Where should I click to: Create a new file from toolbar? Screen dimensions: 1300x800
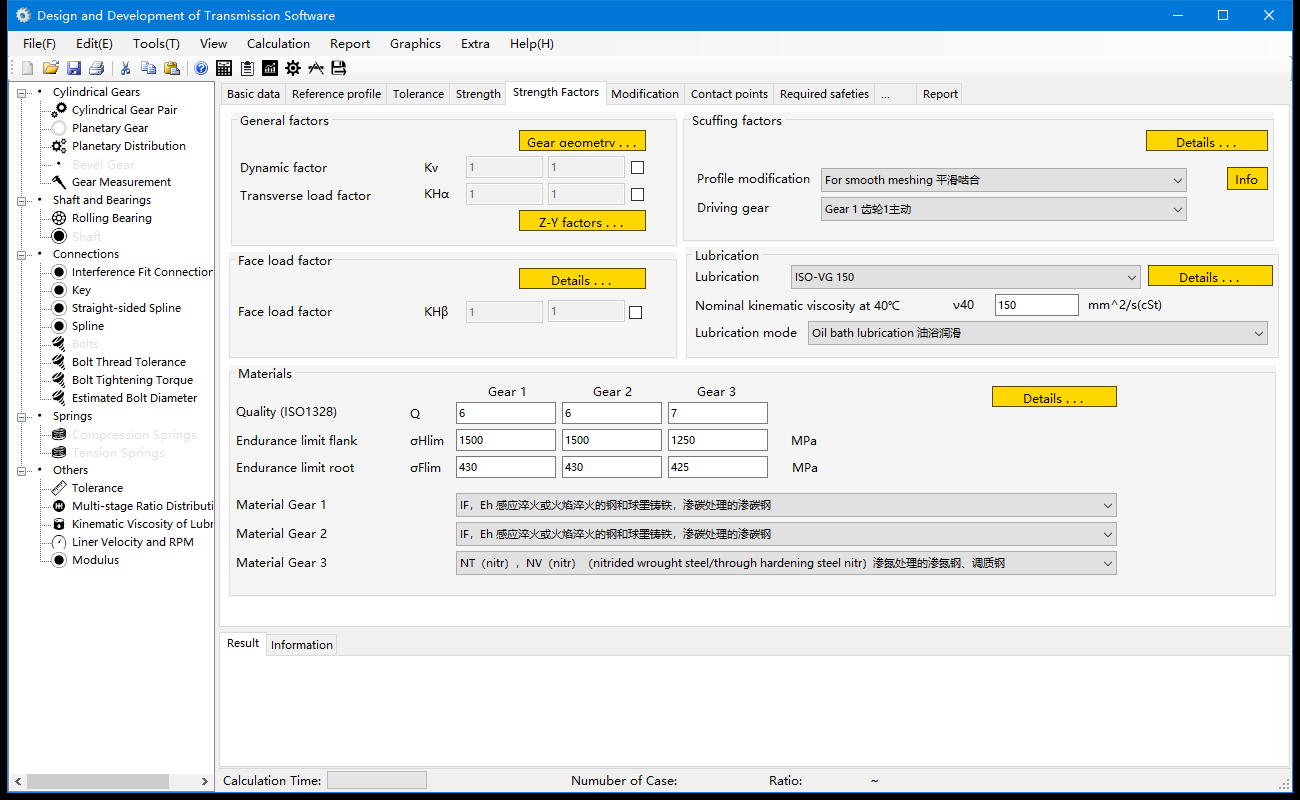pos(27,68)
